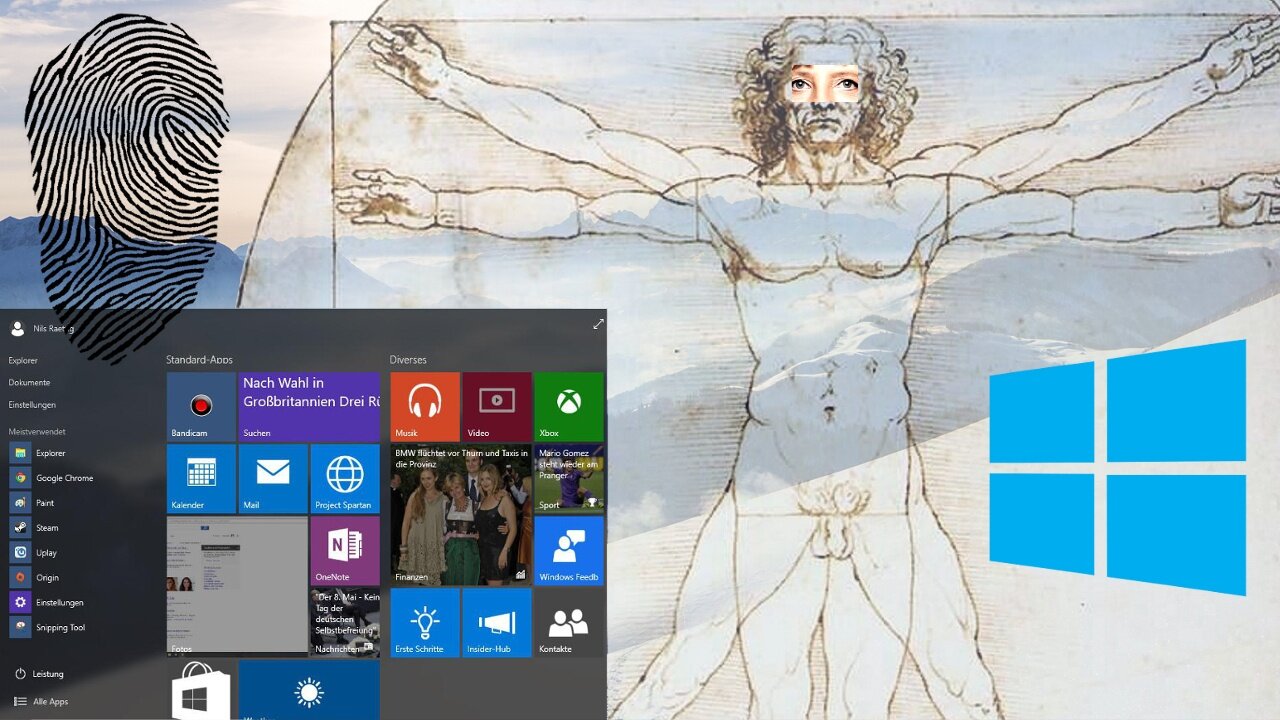Open the Fotos screenshot thumbnail tile
Screen dimensions: 1280x720
(237, 586)
